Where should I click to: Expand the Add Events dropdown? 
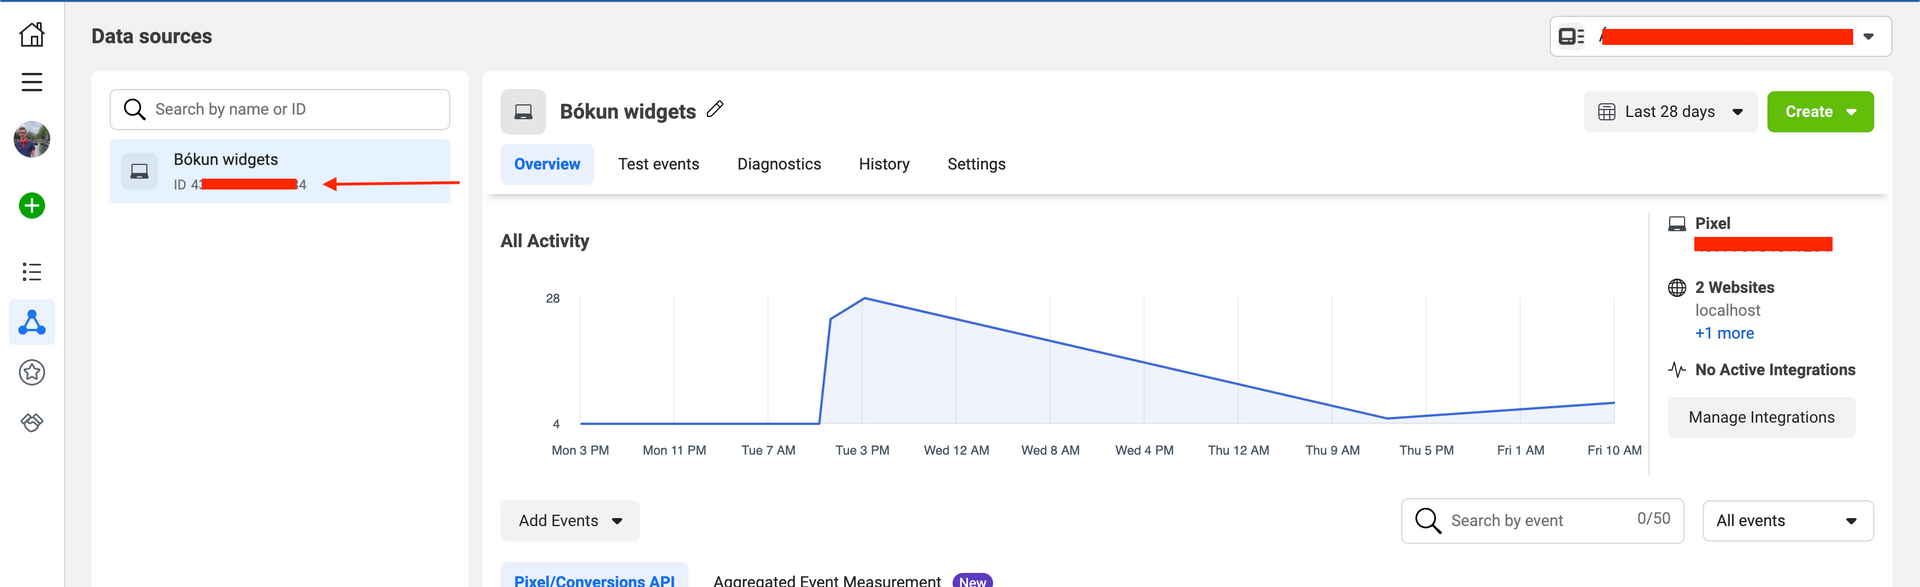[x=569, y=521]
